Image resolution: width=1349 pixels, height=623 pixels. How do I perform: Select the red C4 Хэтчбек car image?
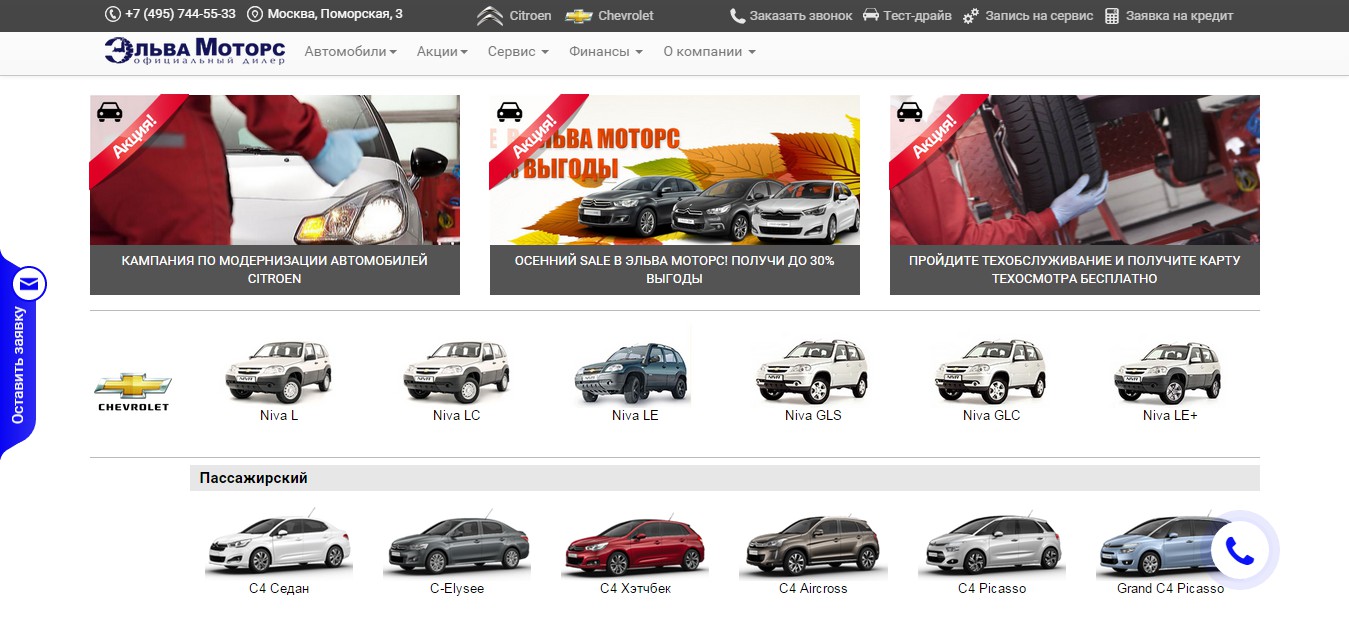635,543
